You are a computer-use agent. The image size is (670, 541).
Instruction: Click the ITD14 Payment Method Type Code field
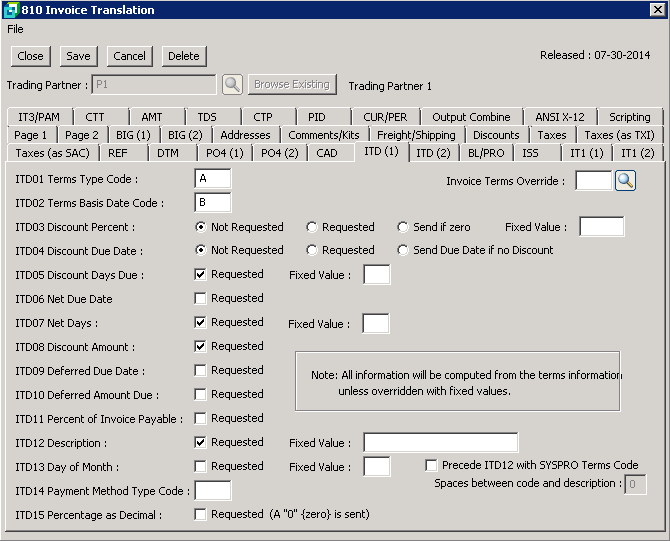click(x=212, y=491)
